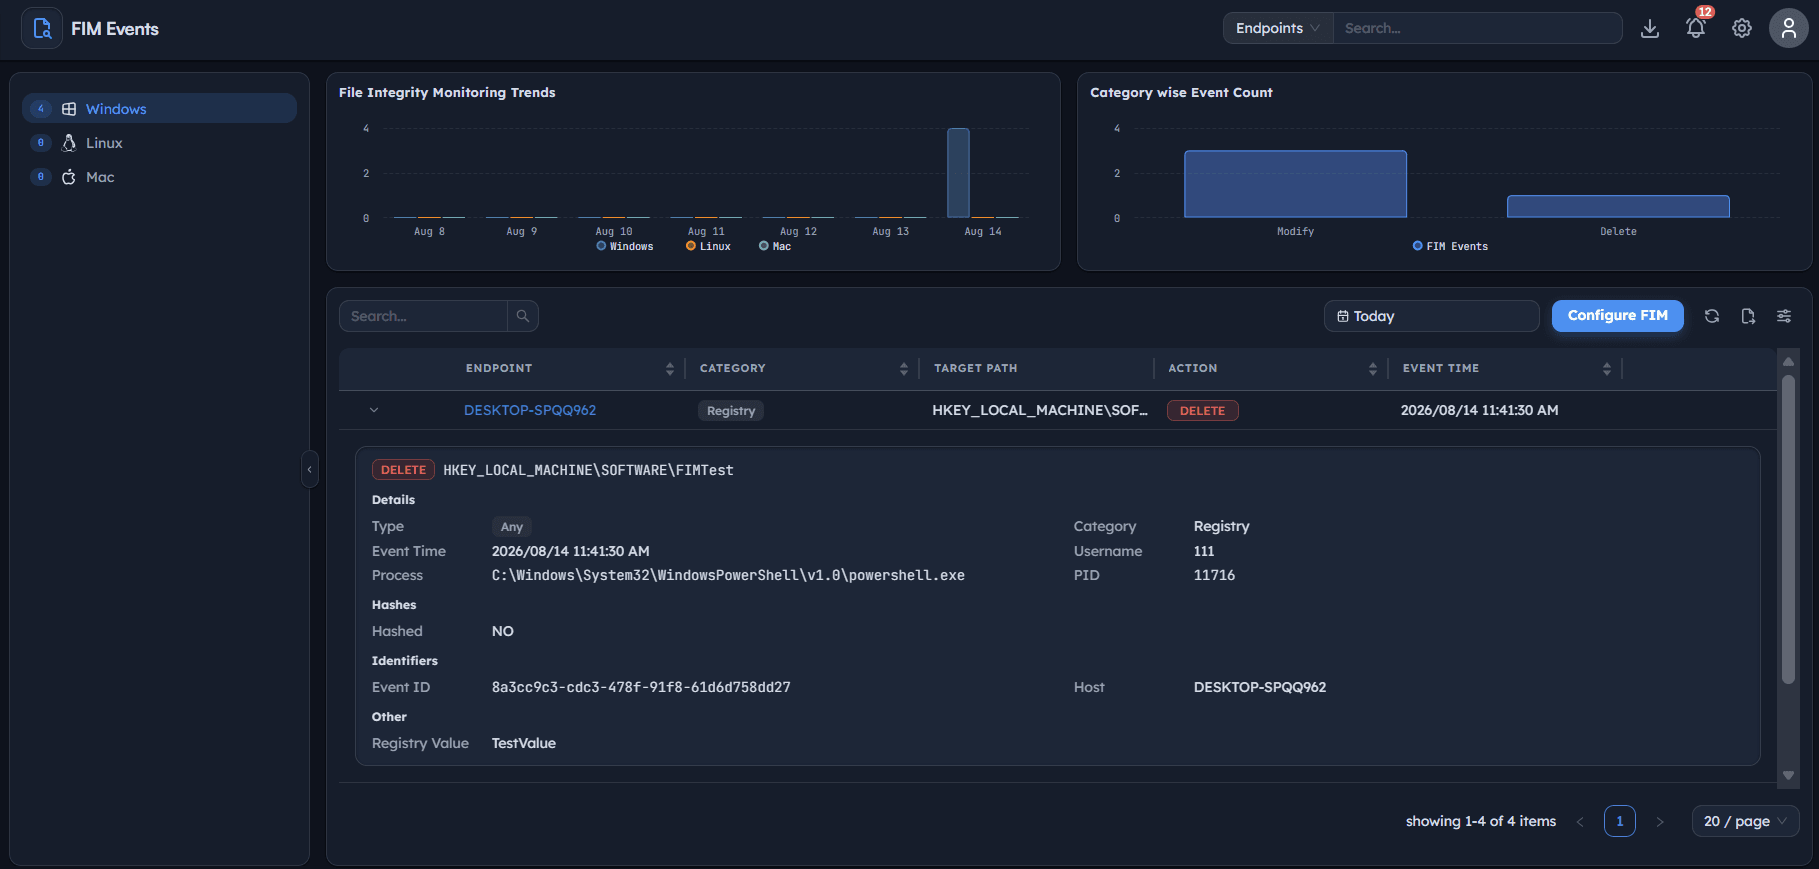Open notifications bell with 12 badge

1696,28
